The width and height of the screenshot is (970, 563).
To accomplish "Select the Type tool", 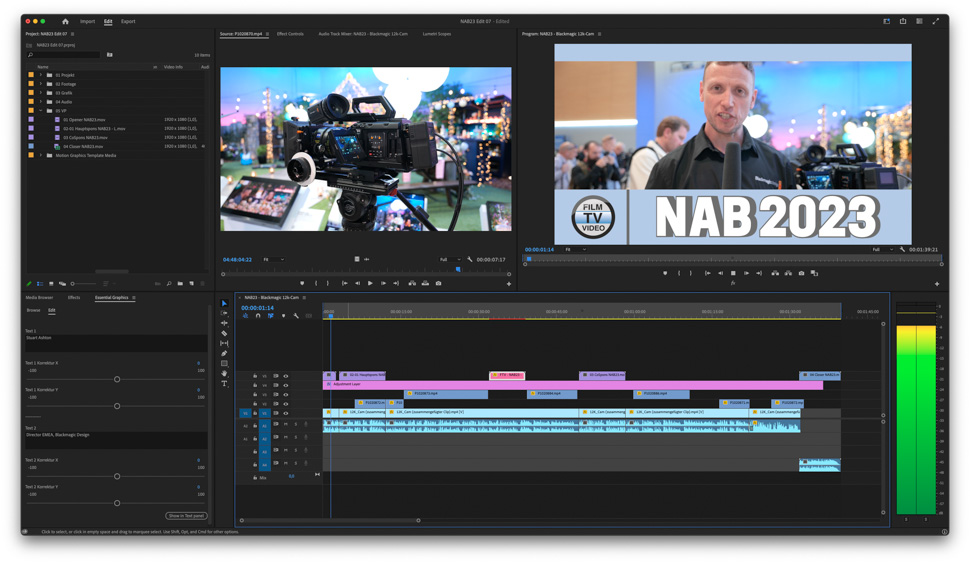I will click(224, 384).
